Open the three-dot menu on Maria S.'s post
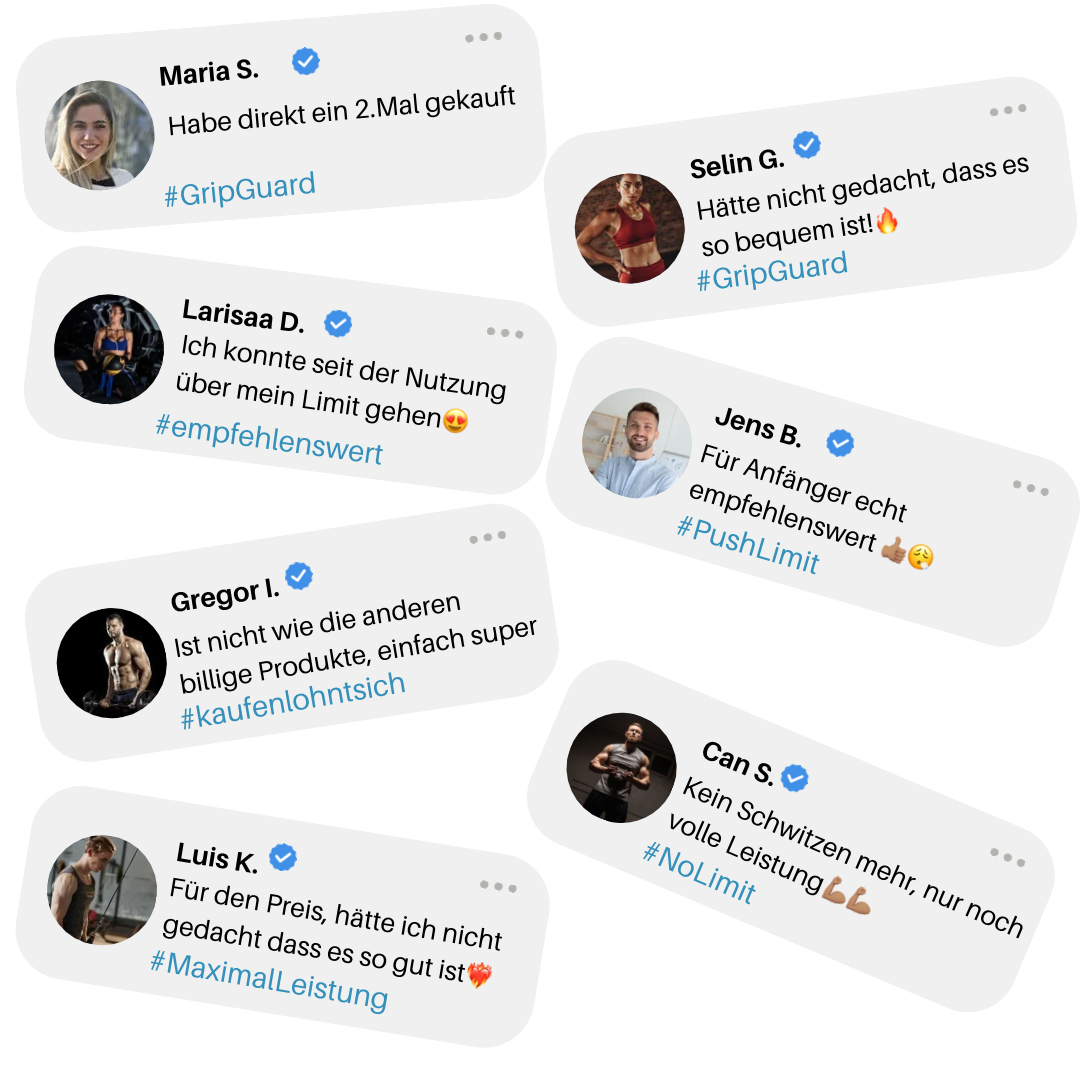This screenshot has width=1080, height=1080. click(484, 37)
